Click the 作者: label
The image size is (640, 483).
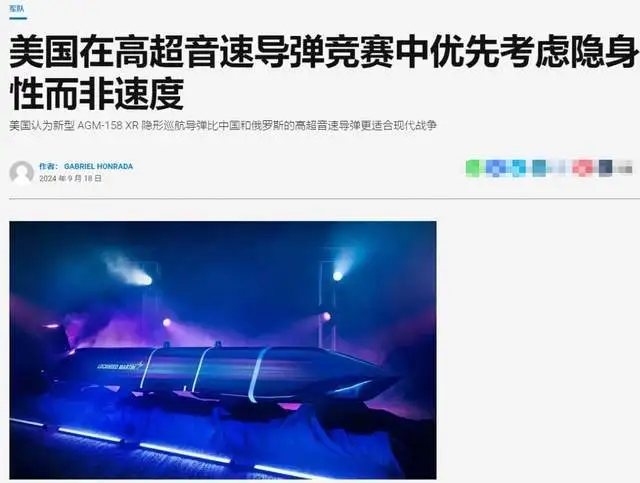[49, 166]
